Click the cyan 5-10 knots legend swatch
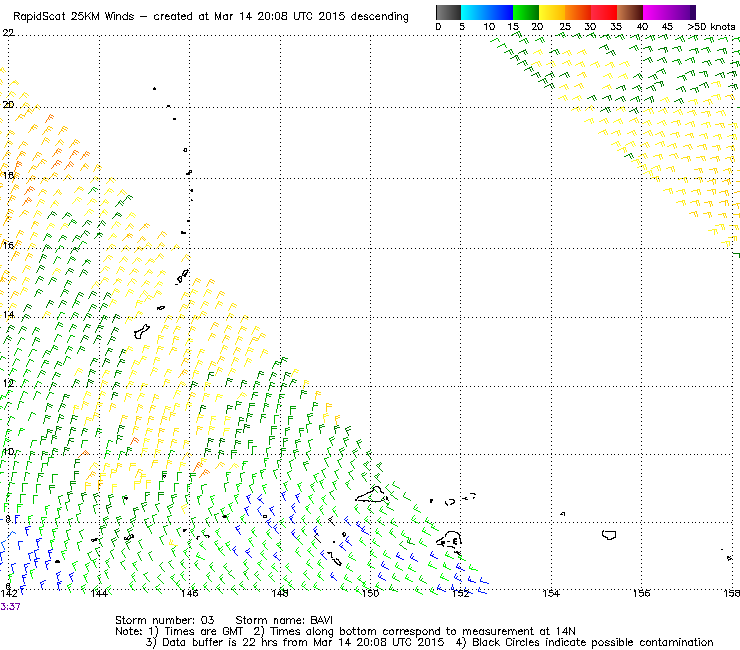The image size is (740, 650). [x=474, y=12]
